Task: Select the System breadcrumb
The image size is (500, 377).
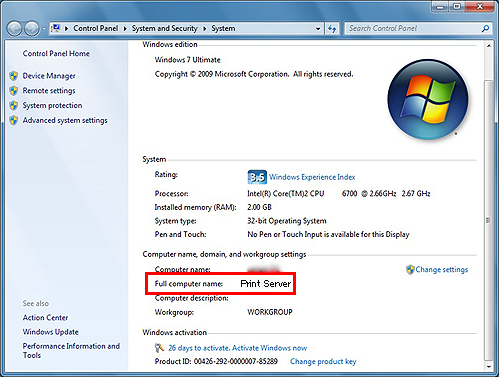Action: pos(223,28)
